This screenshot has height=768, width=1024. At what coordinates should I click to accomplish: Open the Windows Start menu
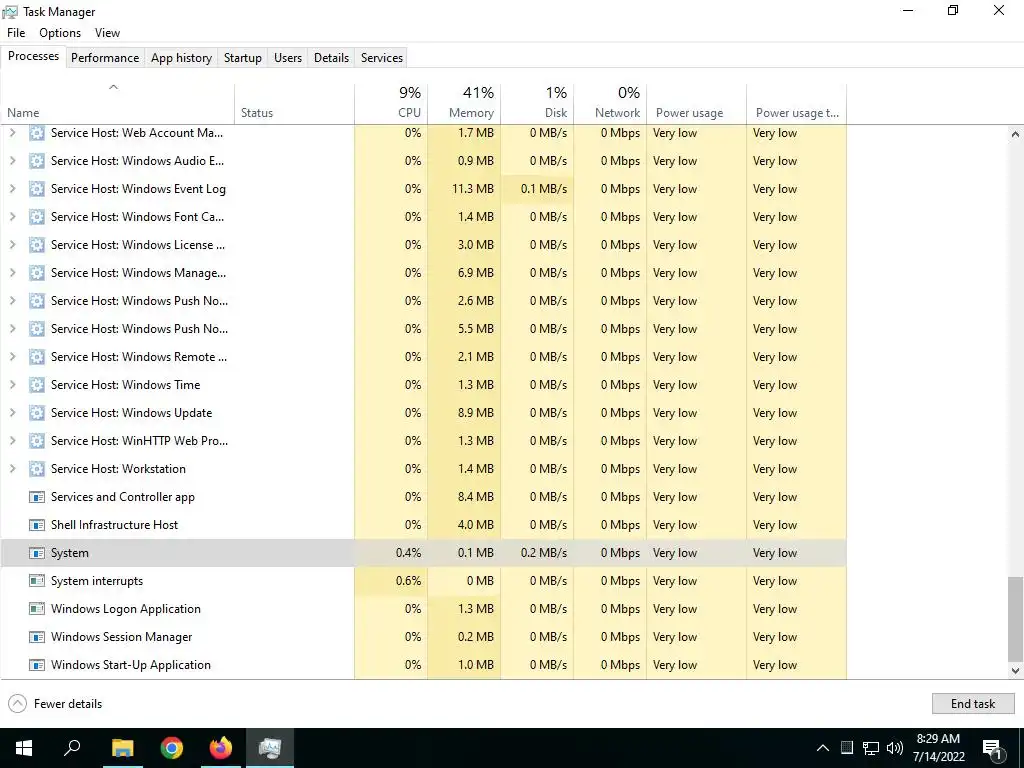point(24,748)
